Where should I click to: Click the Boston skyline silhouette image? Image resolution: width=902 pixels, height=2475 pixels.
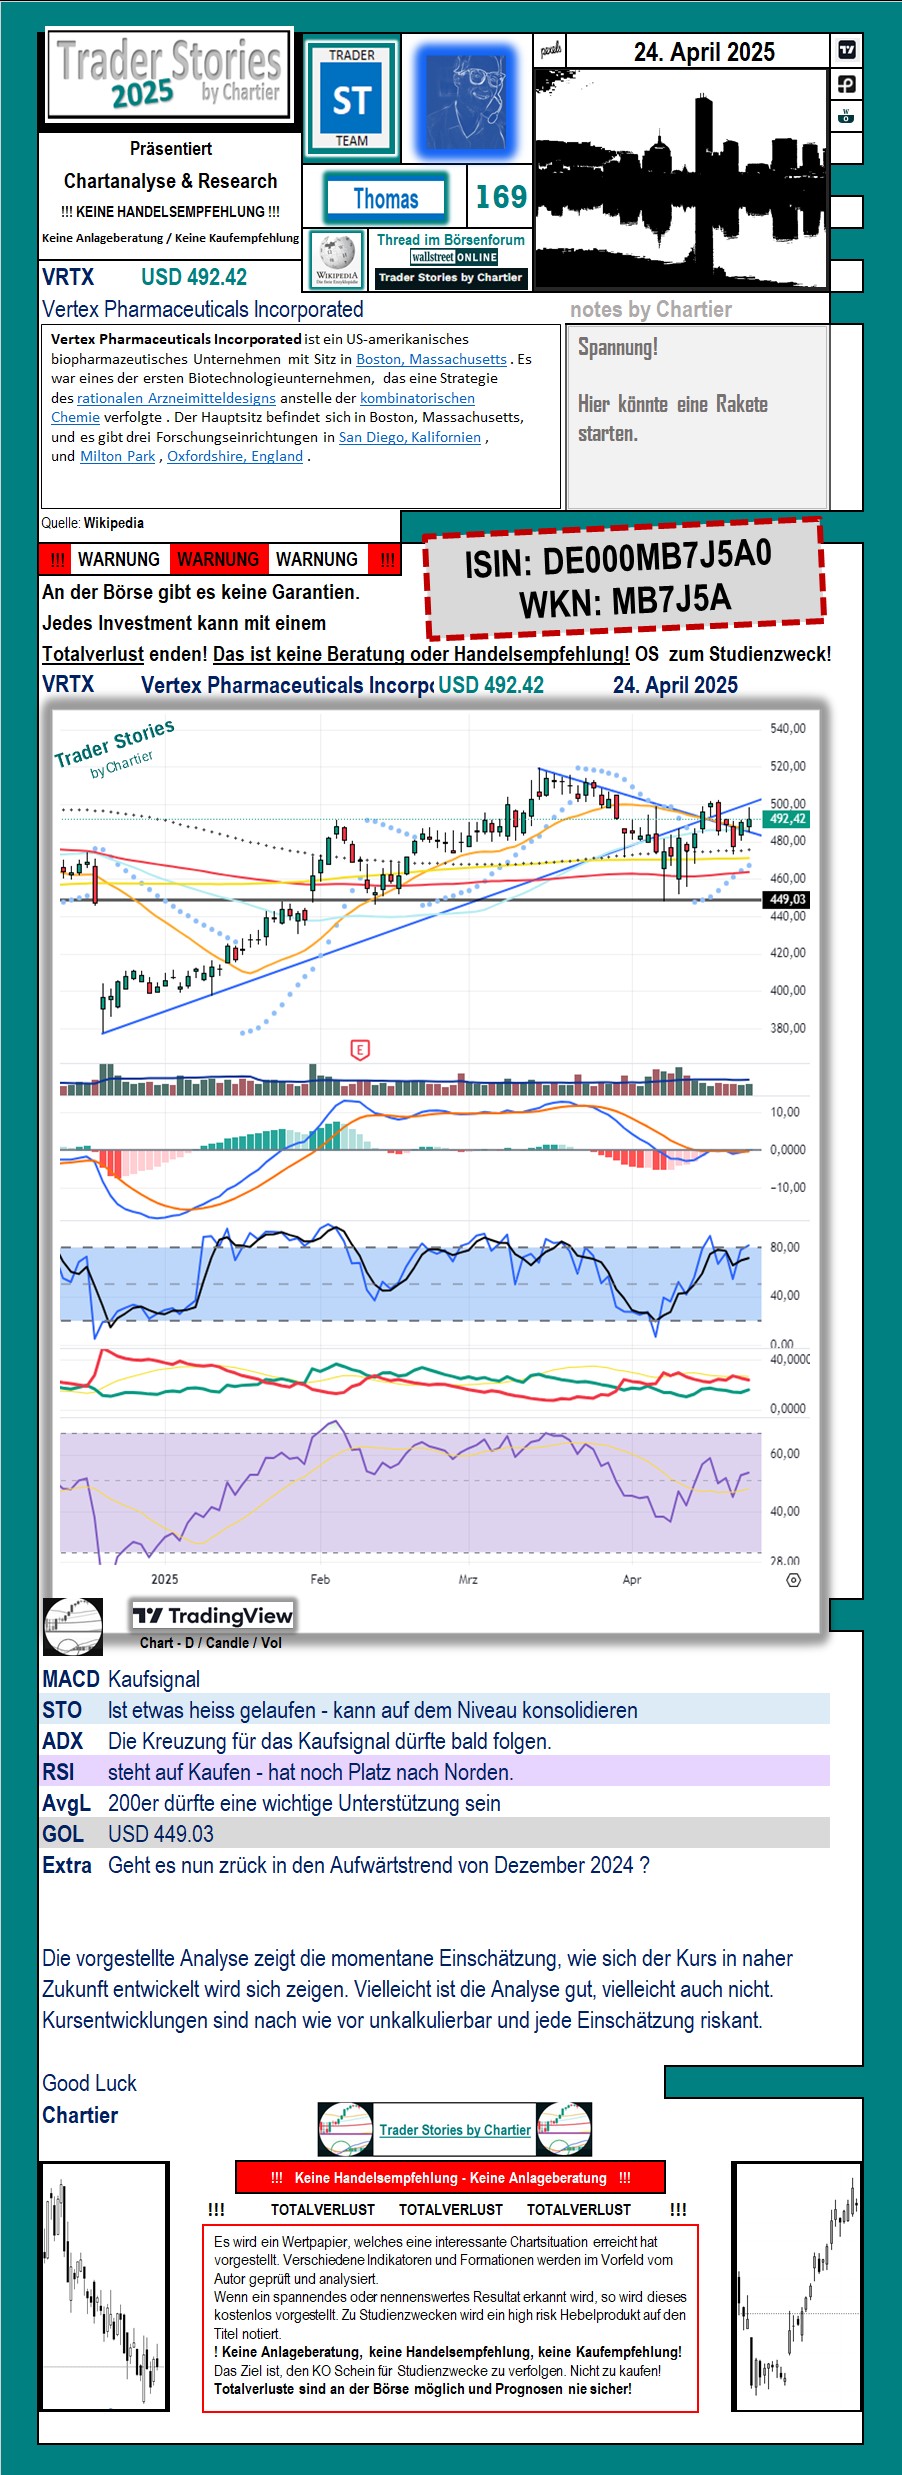pos(682,179)
